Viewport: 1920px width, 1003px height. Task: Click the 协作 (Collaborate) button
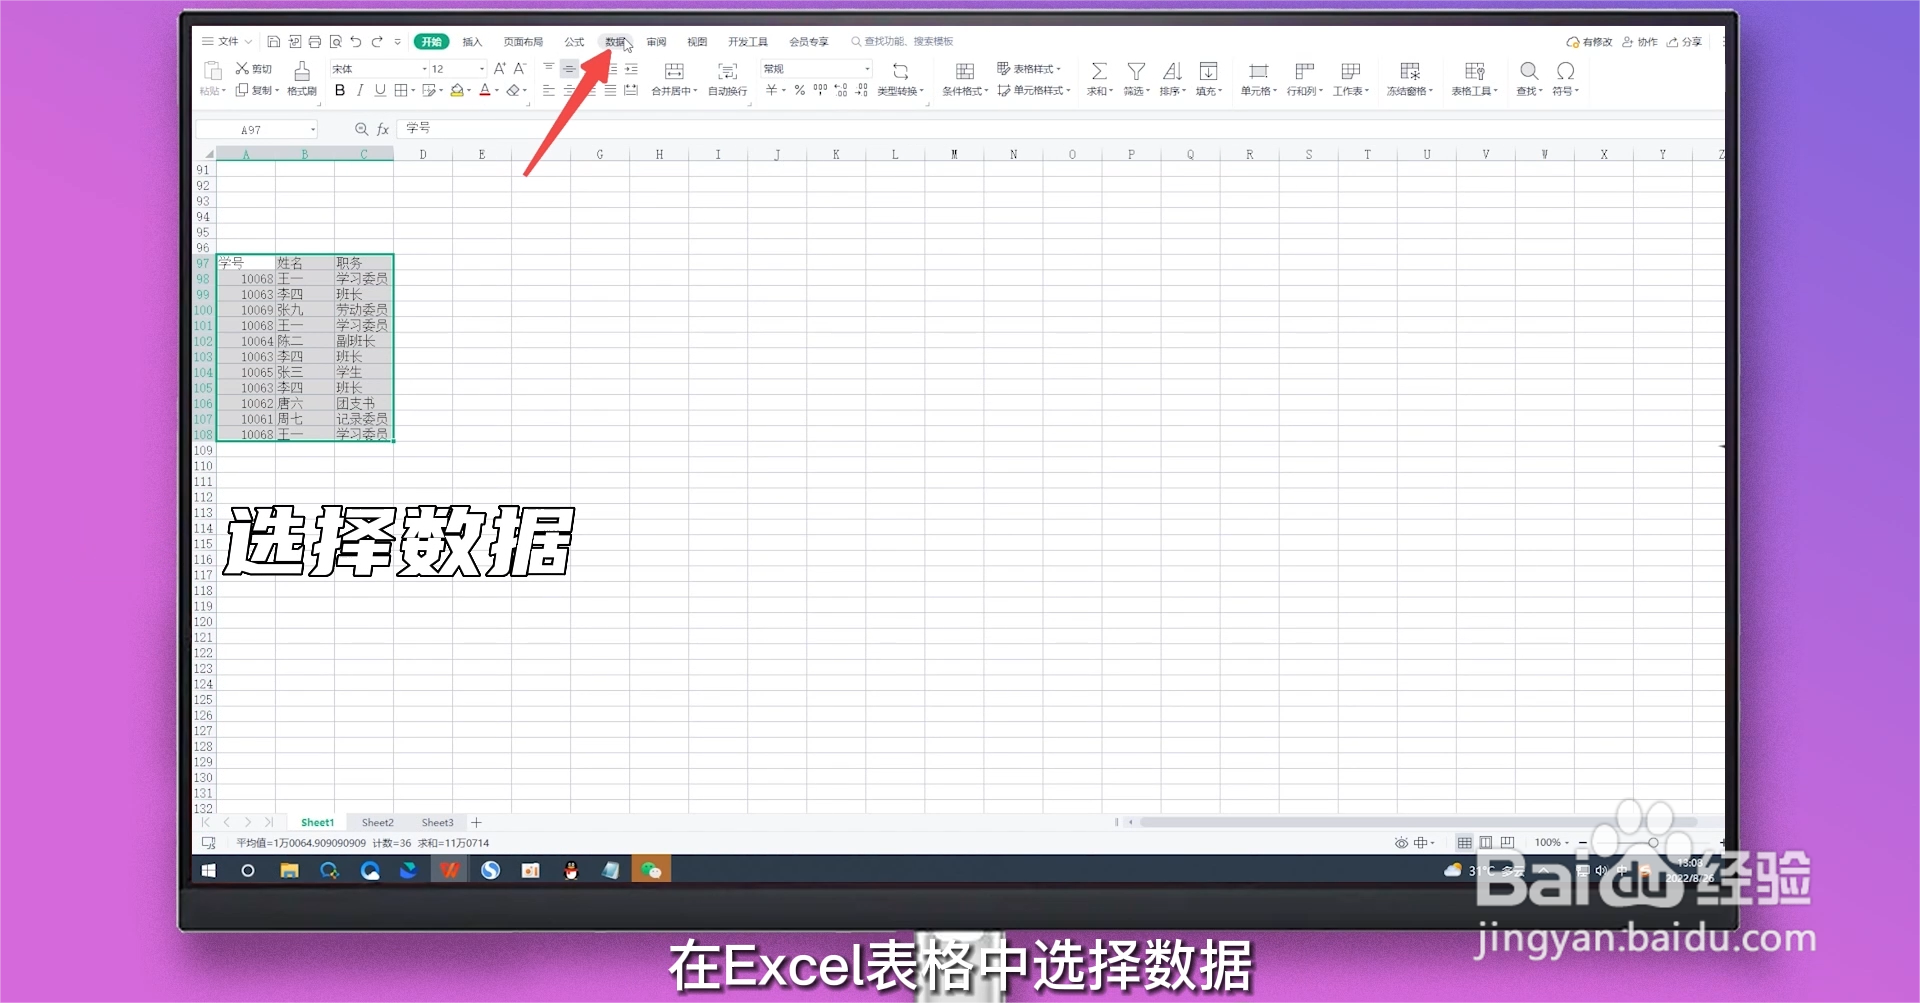point(1640,42)
